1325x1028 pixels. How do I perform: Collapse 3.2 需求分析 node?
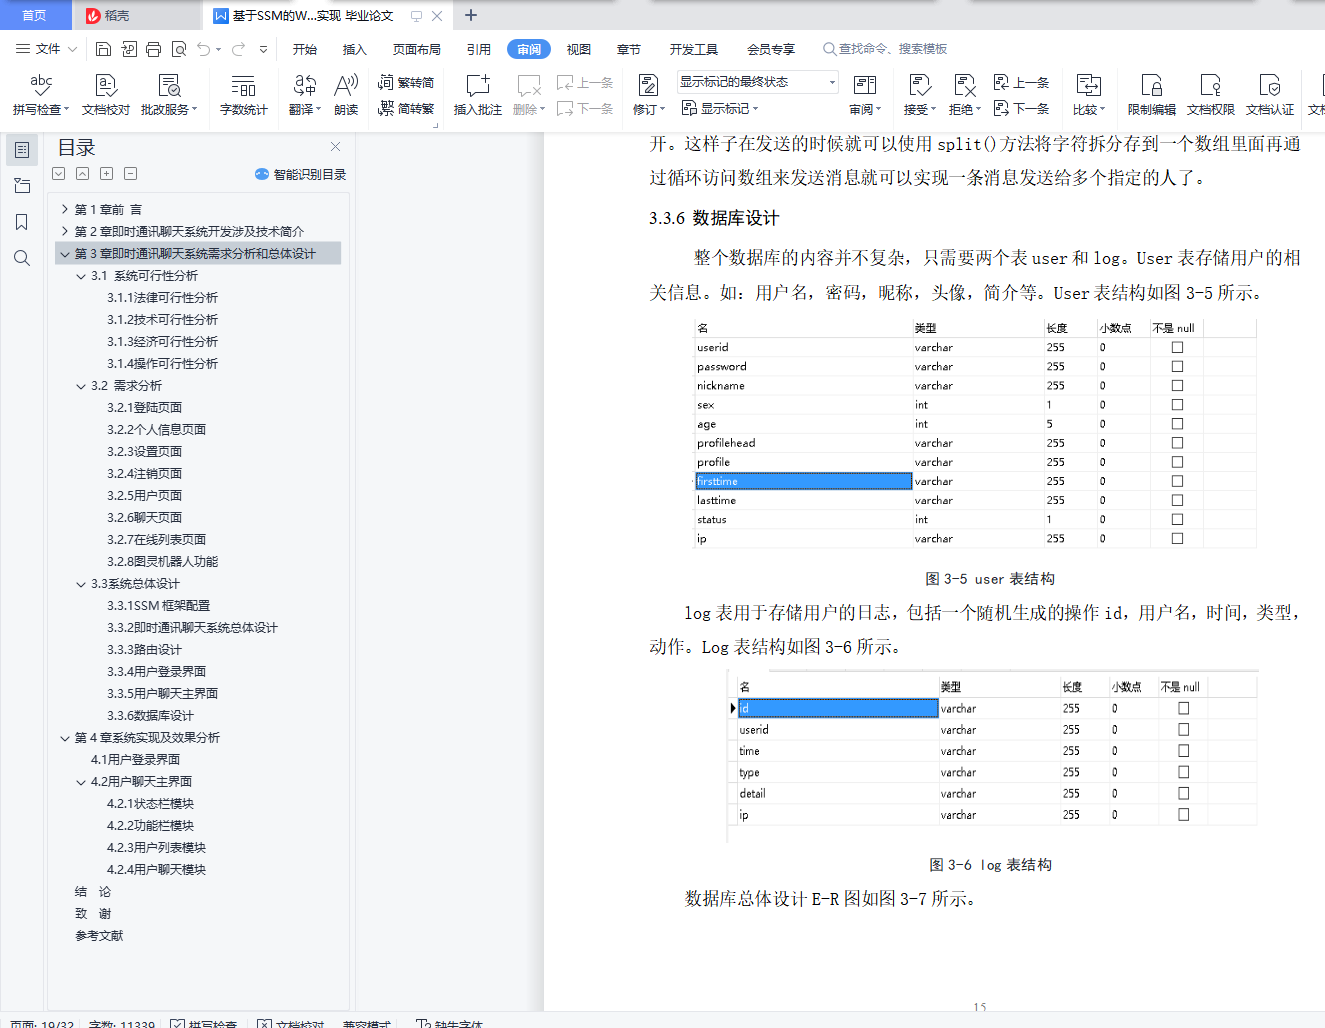(81, 386)
